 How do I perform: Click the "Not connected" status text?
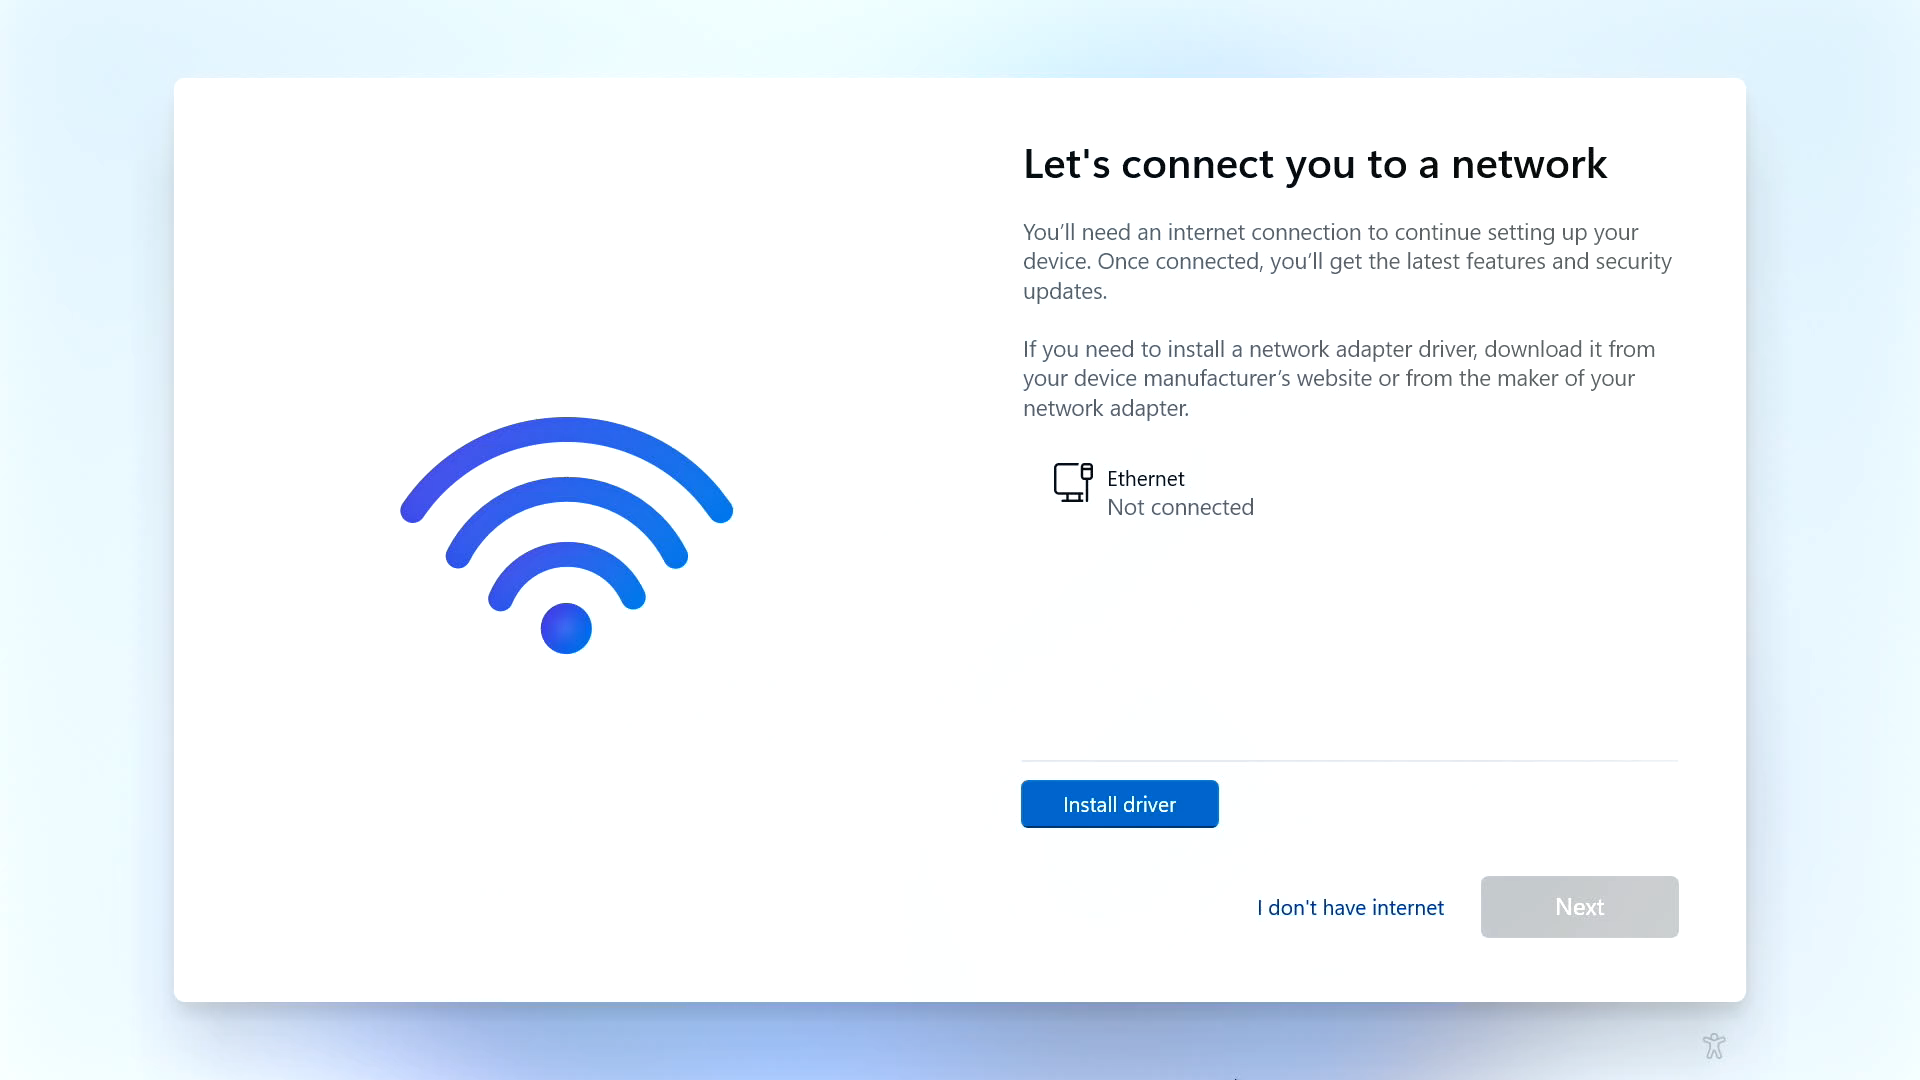click(1180, 507)
